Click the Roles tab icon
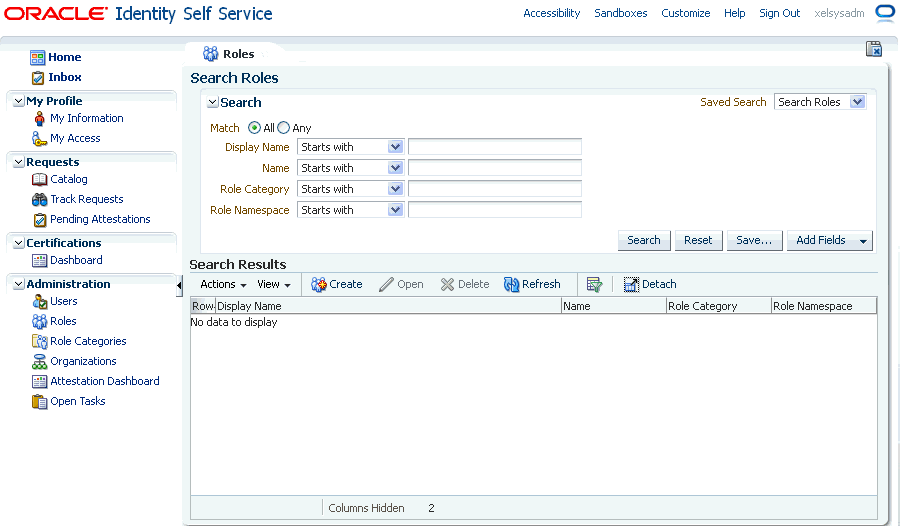 click(211, 54)
